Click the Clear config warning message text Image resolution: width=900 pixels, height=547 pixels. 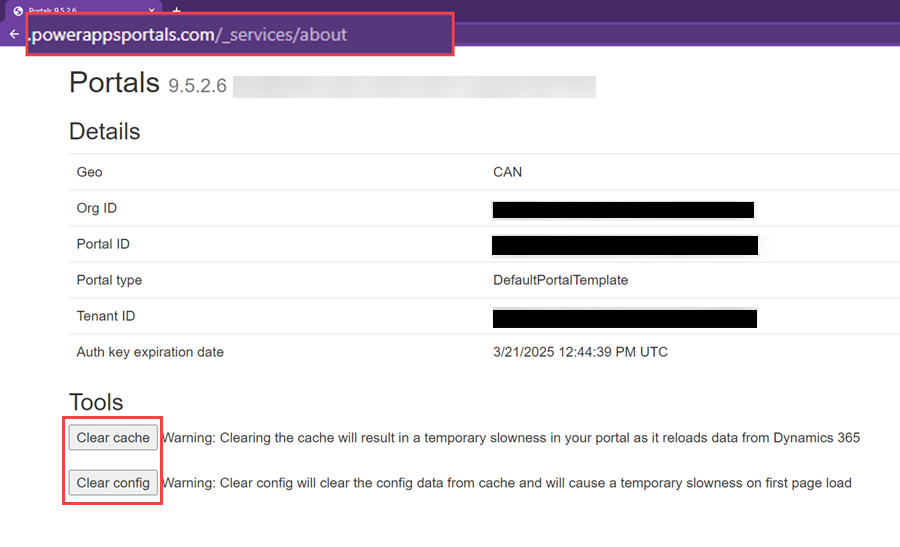pos(506,483)
